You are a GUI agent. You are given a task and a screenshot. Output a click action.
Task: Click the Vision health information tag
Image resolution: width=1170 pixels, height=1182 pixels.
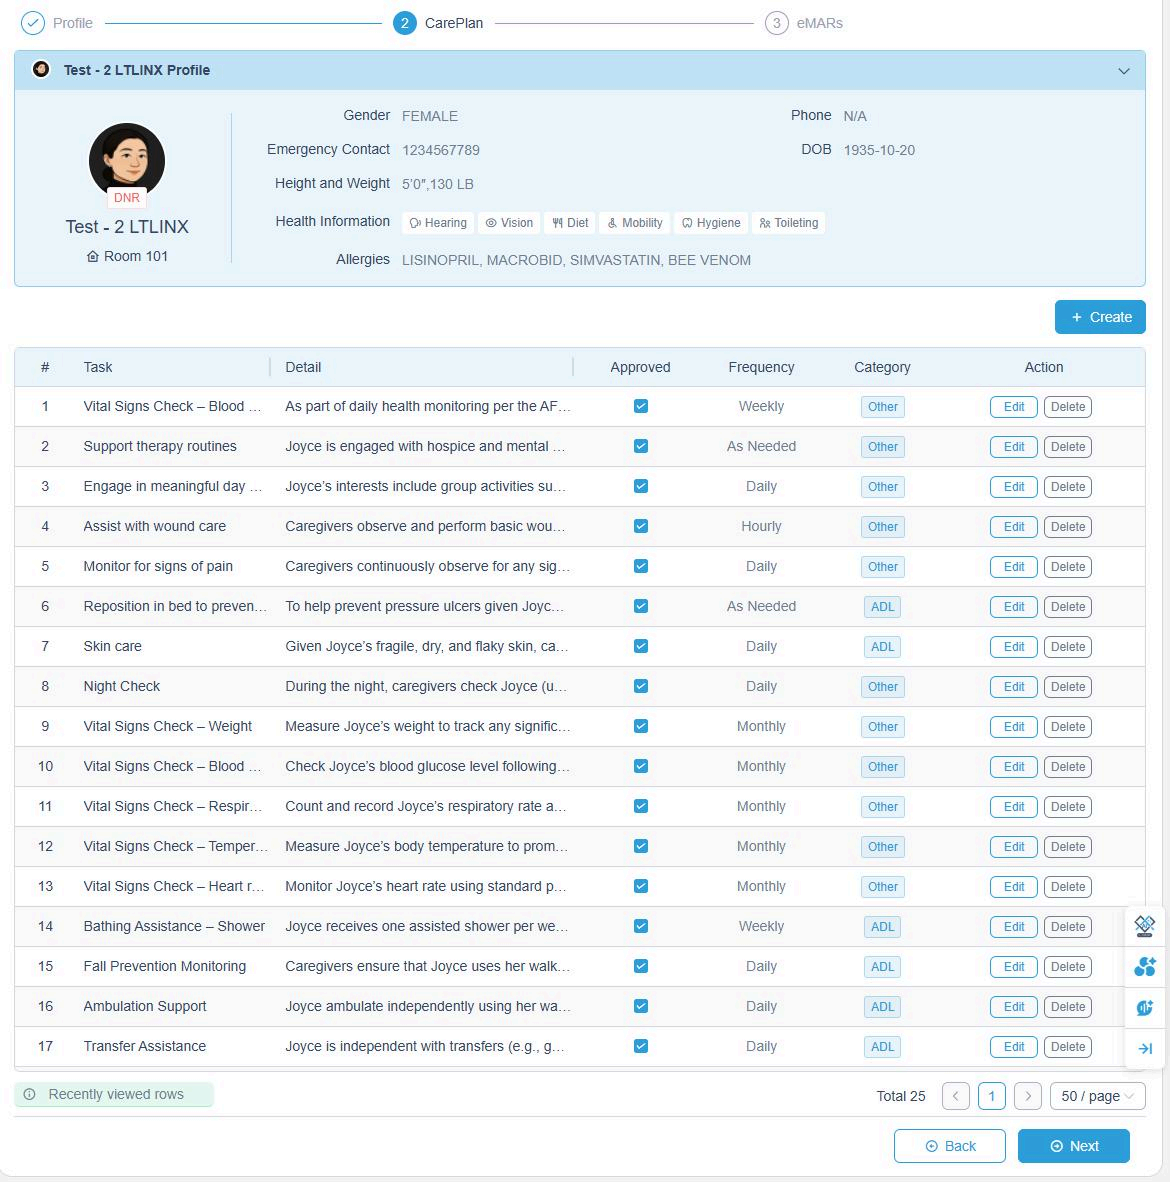509,223
